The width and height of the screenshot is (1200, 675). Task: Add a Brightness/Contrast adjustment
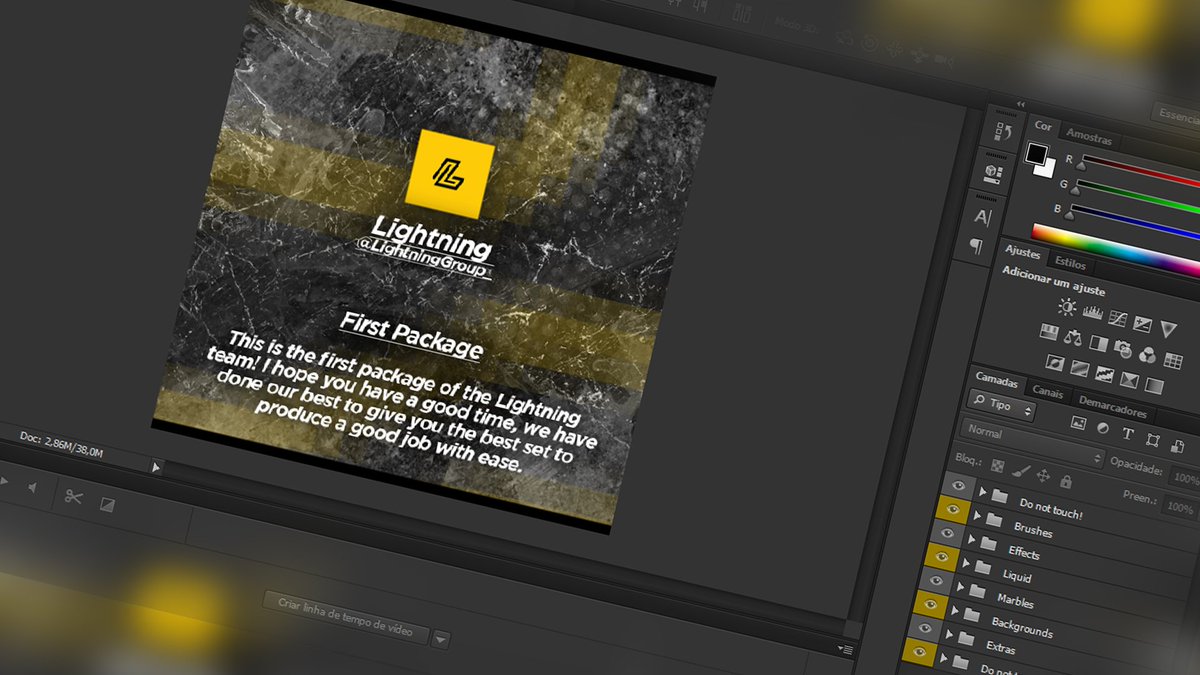point(1067,307)
